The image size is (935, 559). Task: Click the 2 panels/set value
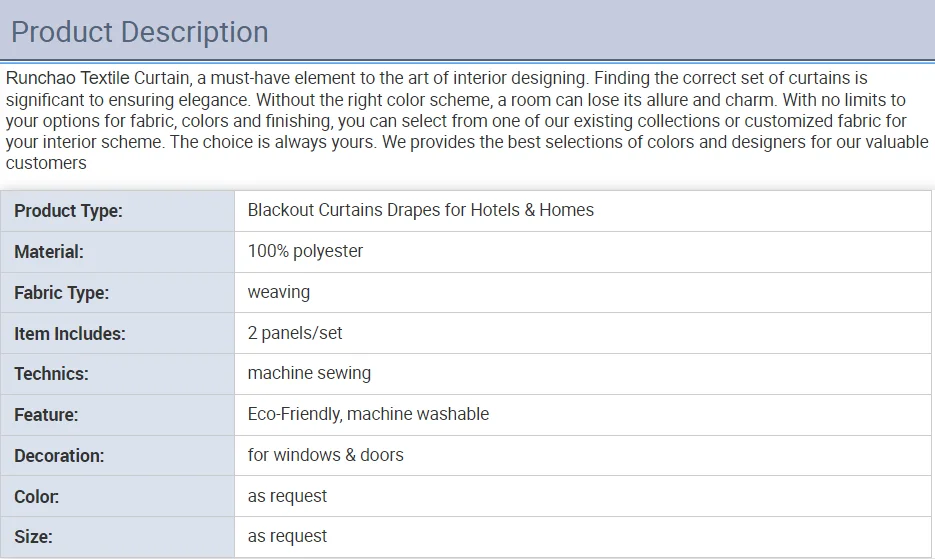(295, 333)
